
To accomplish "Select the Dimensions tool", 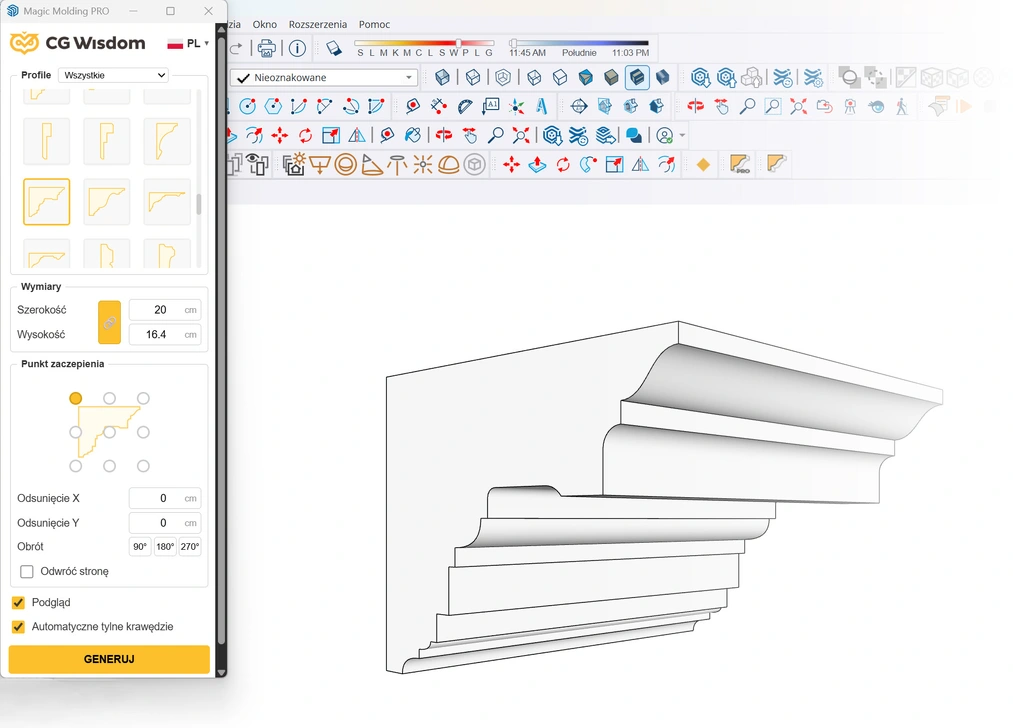I will click(438, 106).
